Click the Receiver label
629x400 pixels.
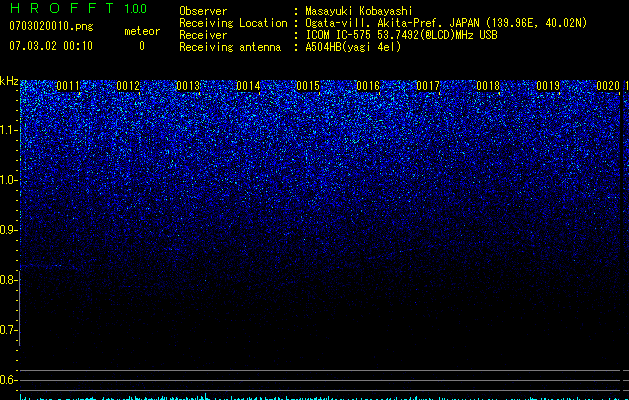(203, 35)
